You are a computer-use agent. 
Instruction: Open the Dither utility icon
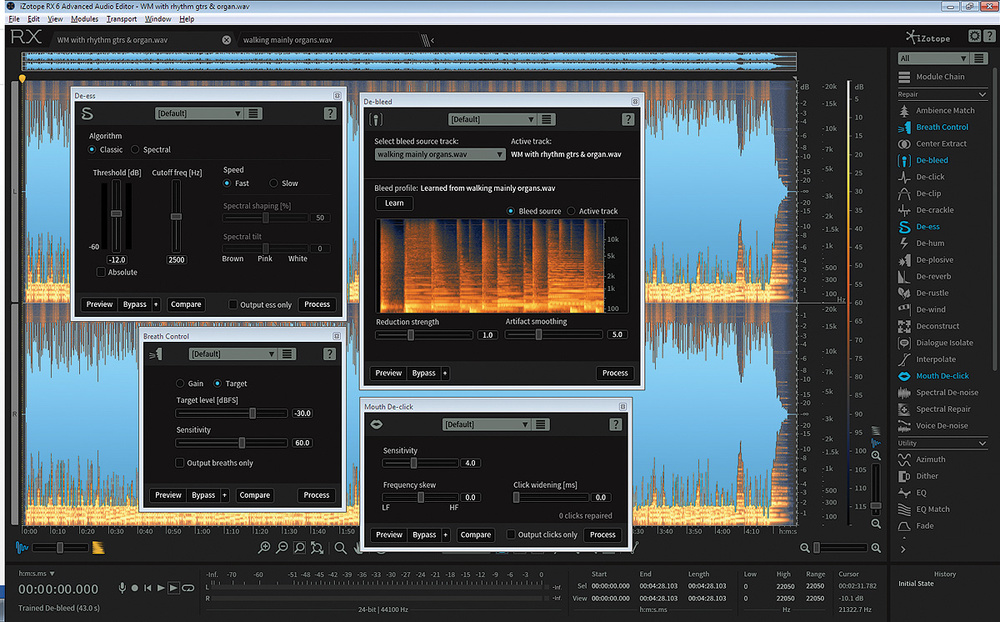click(x=904, y=476)
